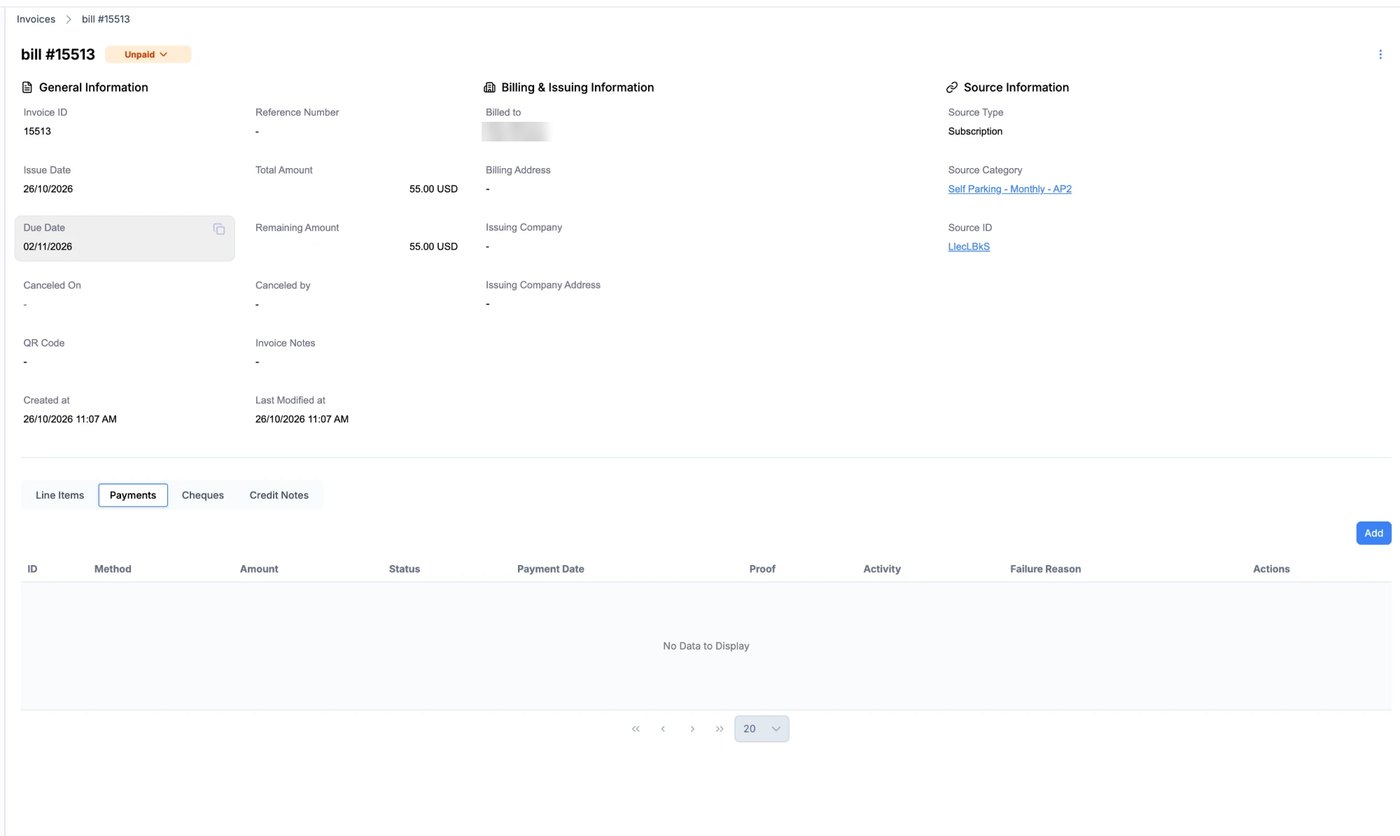The height and width of the screenshot is (836, 1400).
Task: Click the bill #15513 breadcrumb item
Action: [106, 19]
